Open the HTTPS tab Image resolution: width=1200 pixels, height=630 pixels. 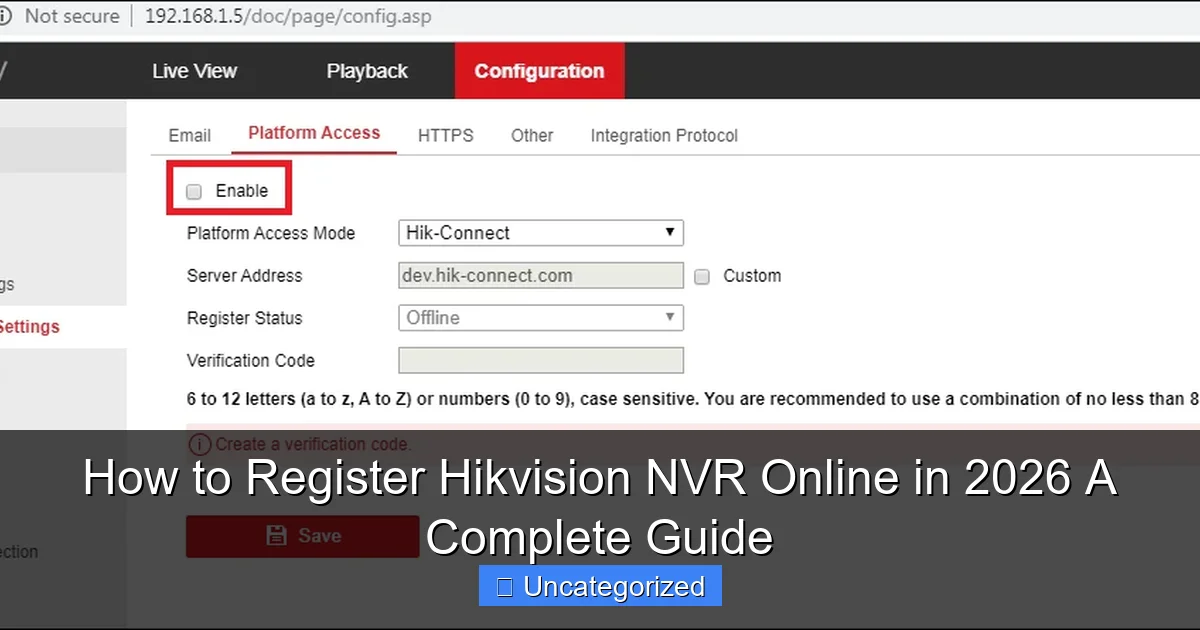click(445, 135)
